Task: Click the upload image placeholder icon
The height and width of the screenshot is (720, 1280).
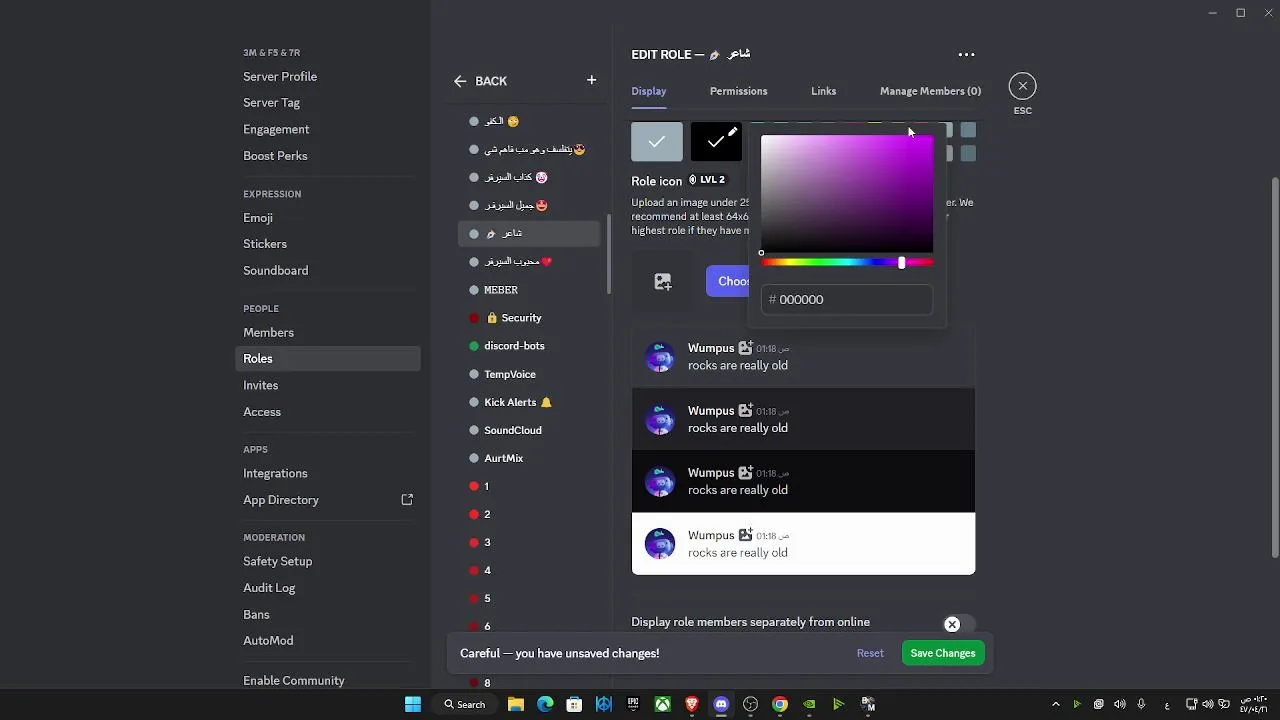Action: click(x=663, y=282)
